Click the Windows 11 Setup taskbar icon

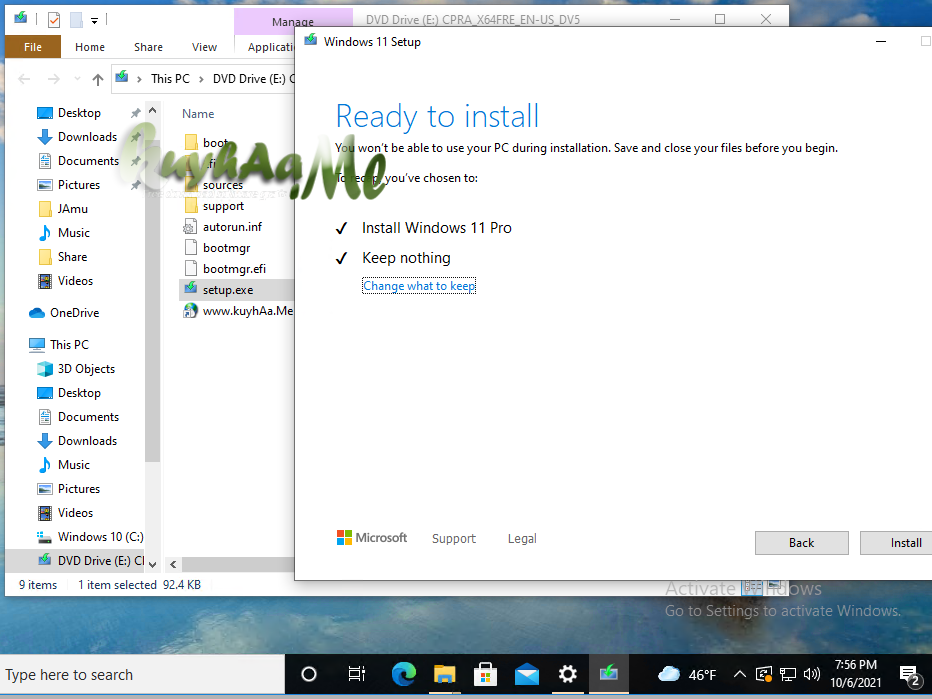click(609, 674)
